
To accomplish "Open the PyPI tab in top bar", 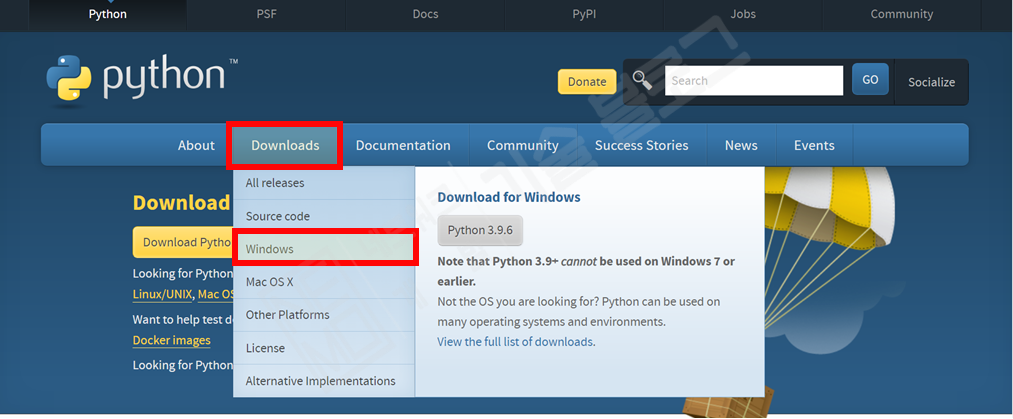I will 584,14.
